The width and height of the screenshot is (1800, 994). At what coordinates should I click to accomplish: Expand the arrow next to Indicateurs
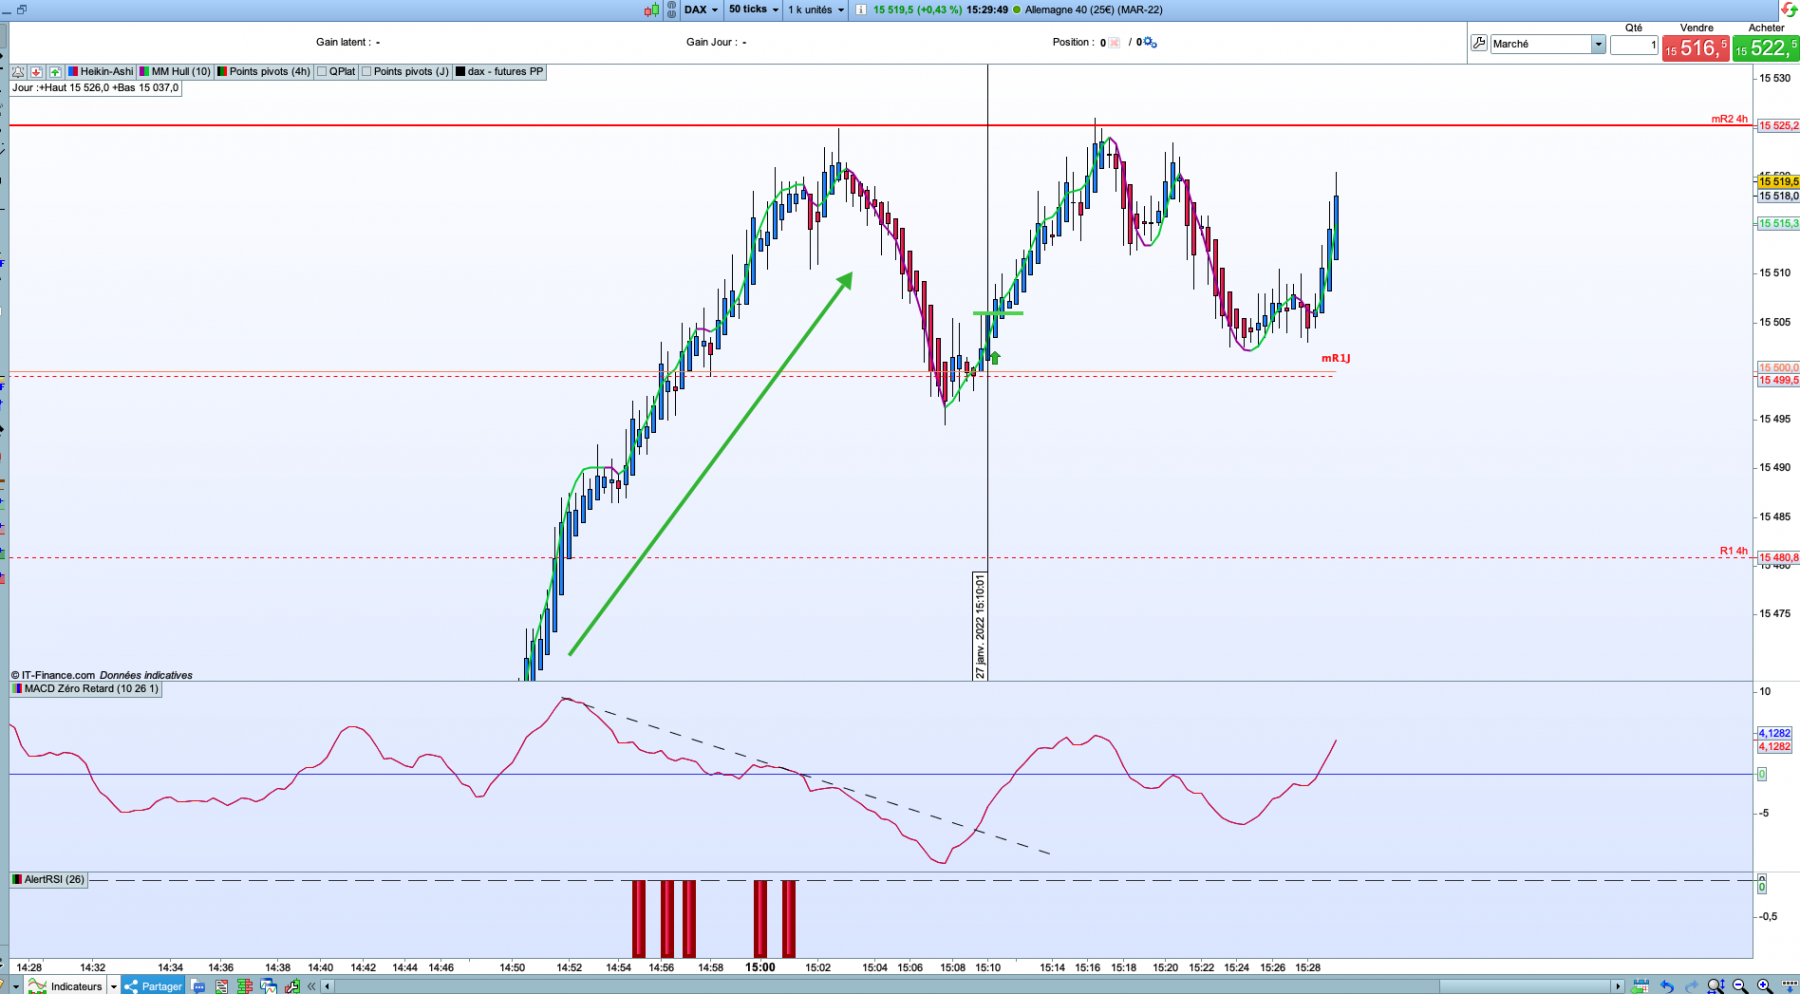coord(113,986)
